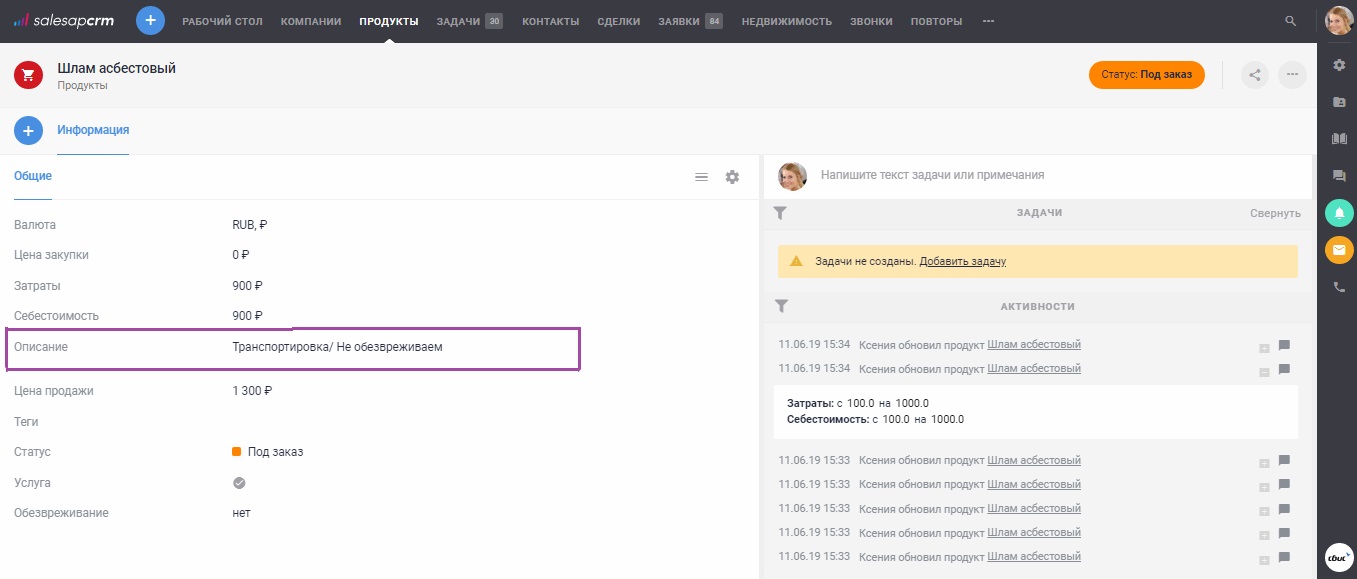Collapse tasks section via Свернуть

(1274, 213)
